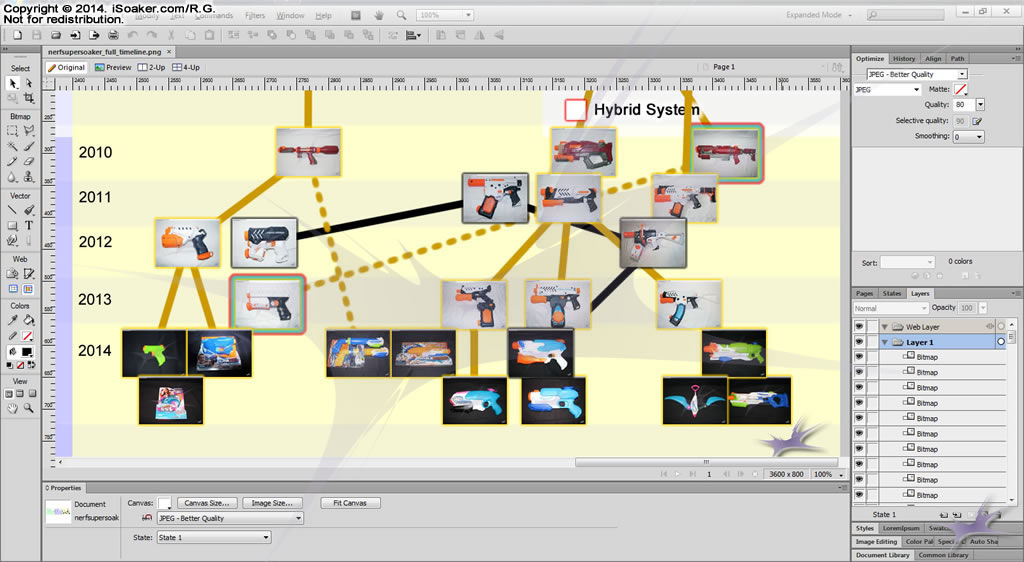
Task: Select the Magic Wand tool
Action: tap(12, 146)
